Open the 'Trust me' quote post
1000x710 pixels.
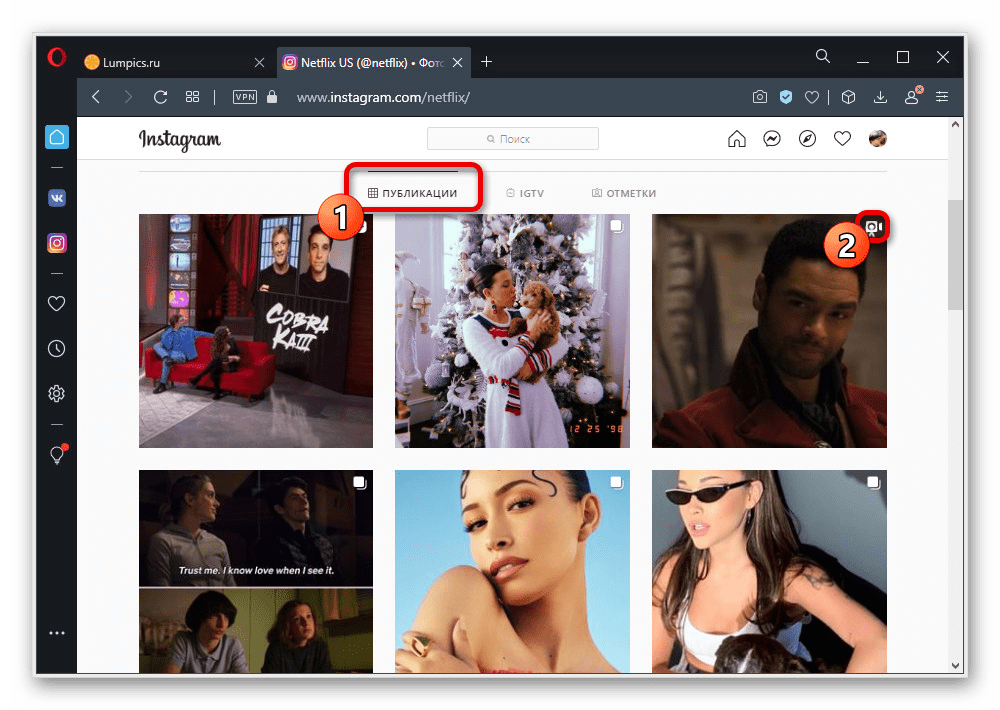click(x=256, y=572)
